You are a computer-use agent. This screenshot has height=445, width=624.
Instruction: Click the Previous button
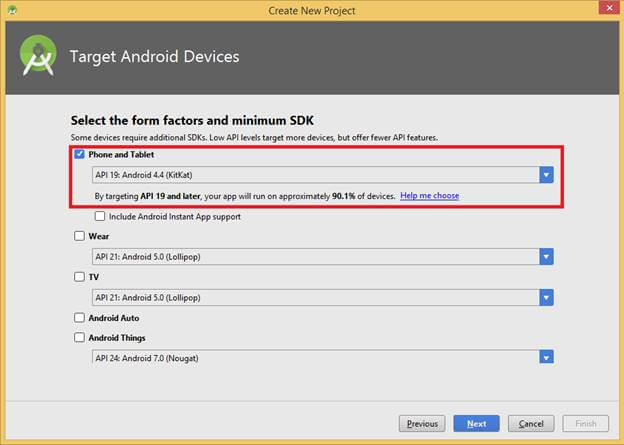422,423
